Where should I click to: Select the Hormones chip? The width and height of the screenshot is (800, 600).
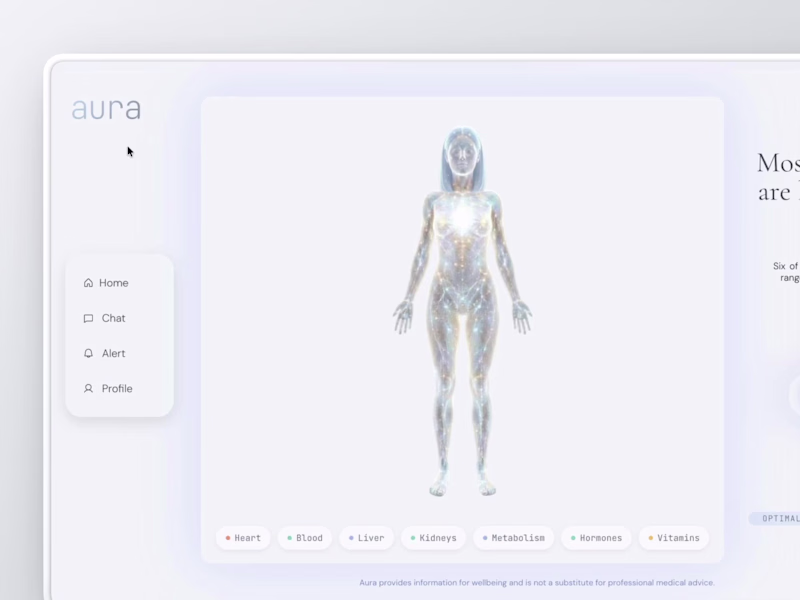596,538
